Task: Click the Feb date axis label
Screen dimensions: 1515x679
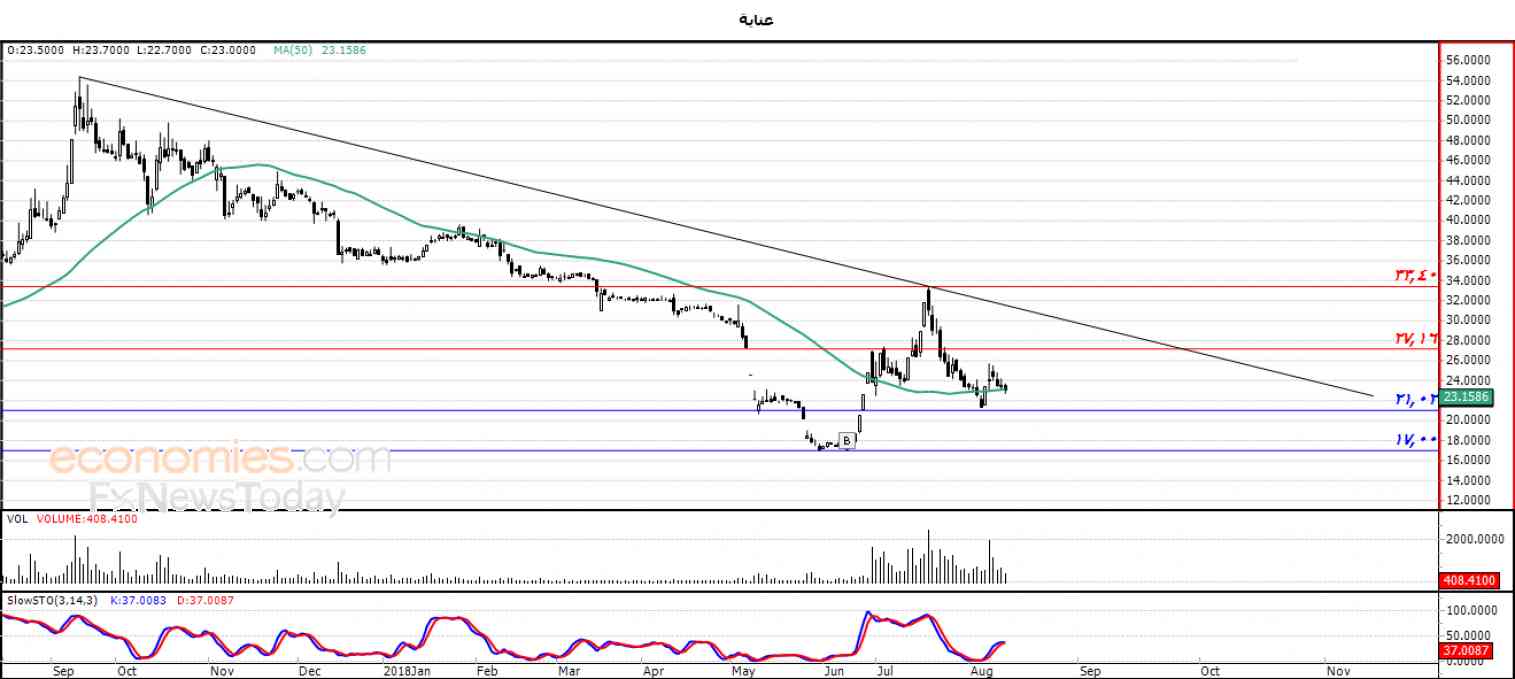Action: (487, 670)
